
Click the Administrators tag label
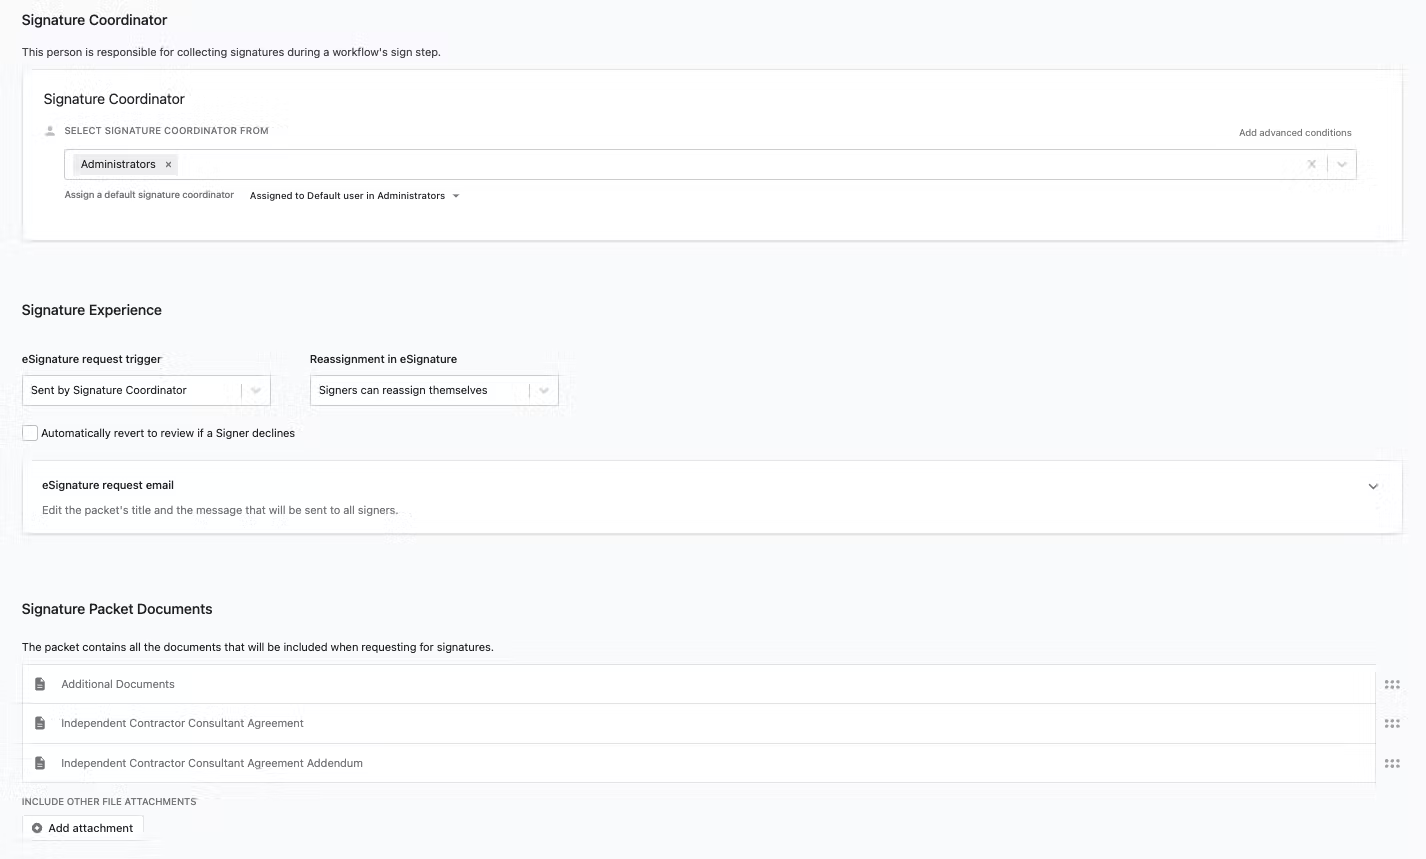pos(118,164)
